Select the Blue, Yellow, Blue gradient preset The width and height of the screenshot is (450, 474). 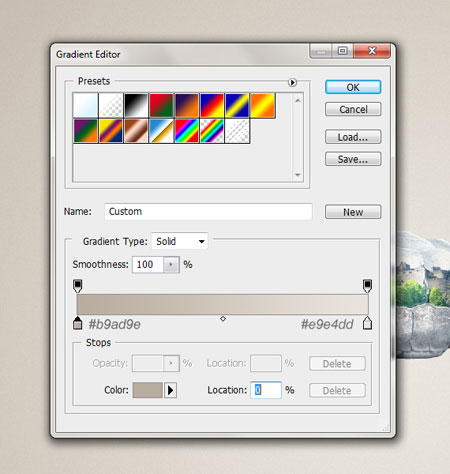pyautogui.click(x=237, y=105)
